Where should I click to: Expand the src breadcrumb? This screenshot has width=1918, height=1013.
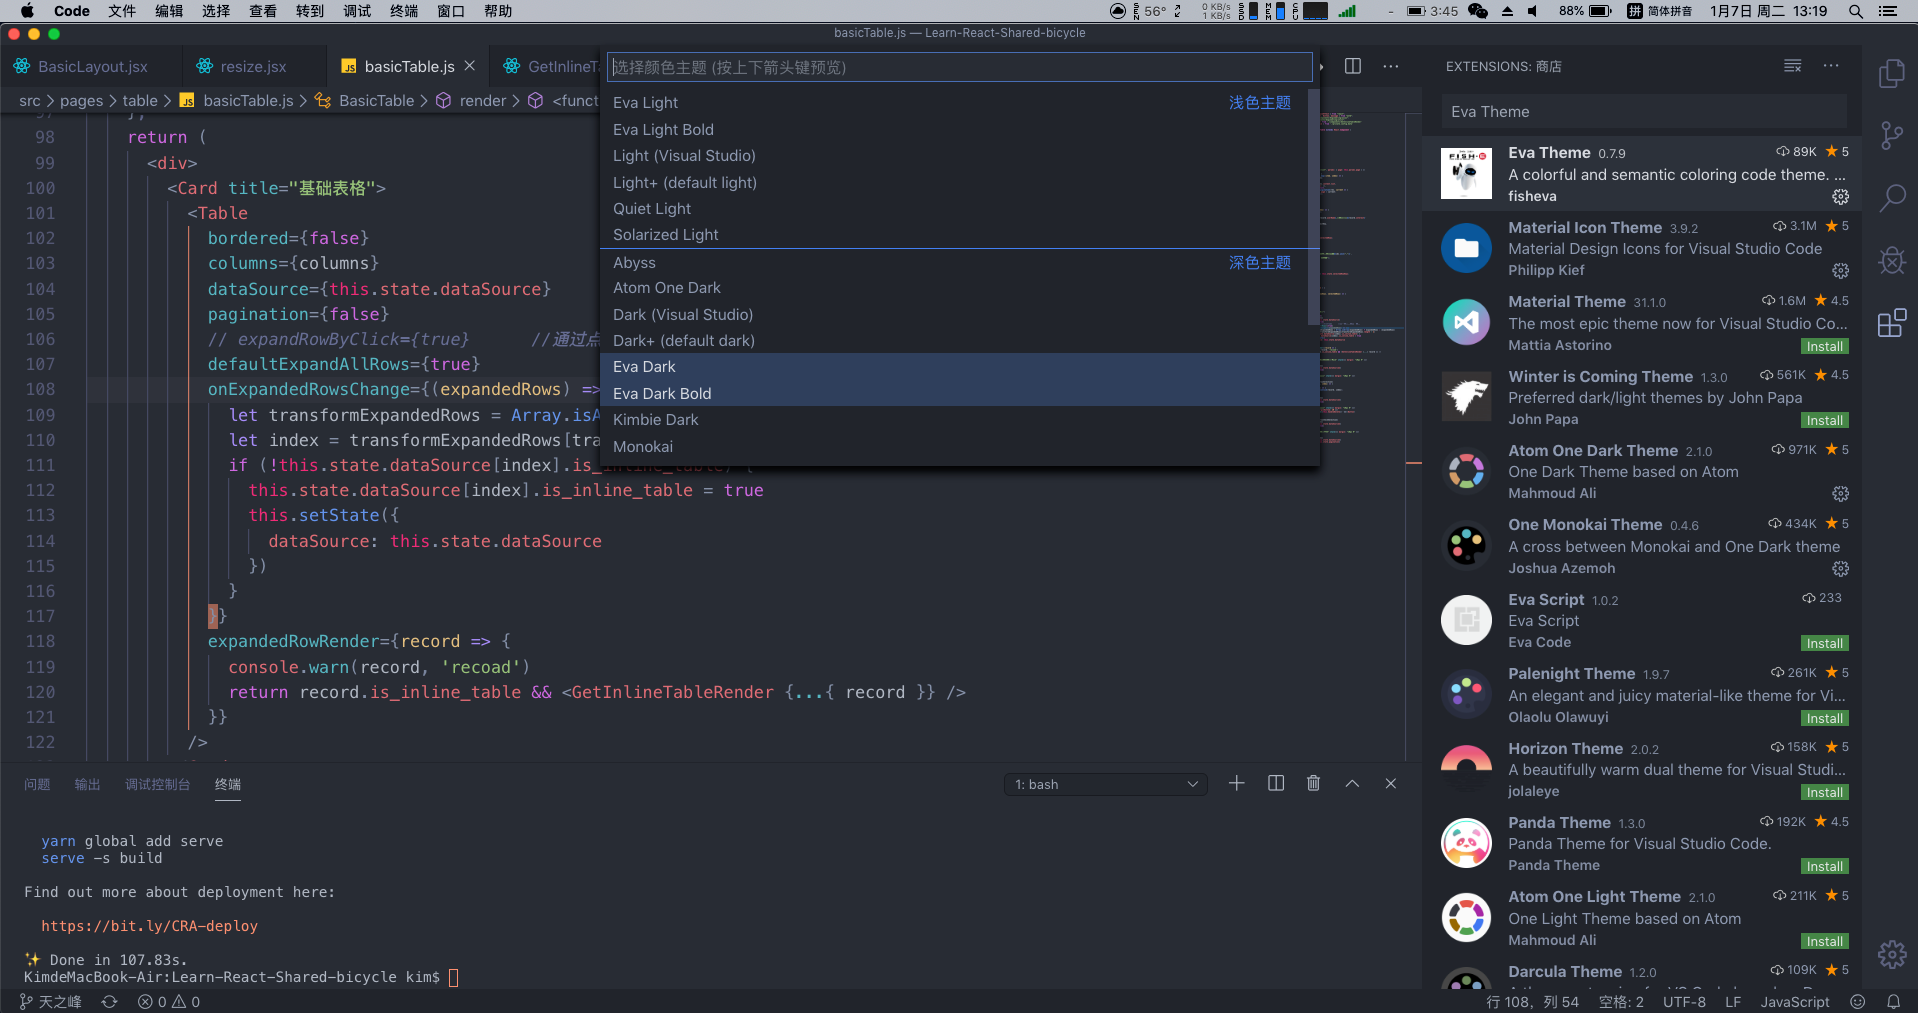[x=30, y=101]
